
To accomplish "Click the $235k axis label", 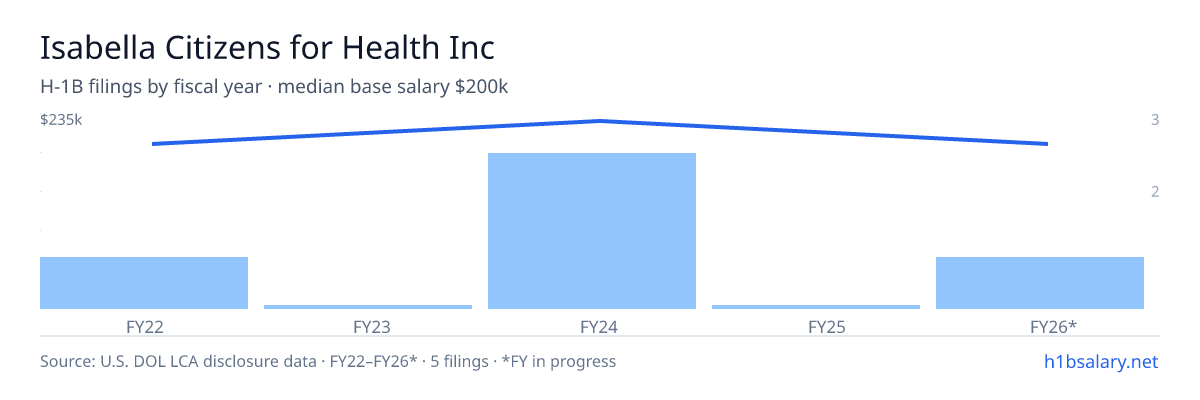I will [x=61, y=120].
